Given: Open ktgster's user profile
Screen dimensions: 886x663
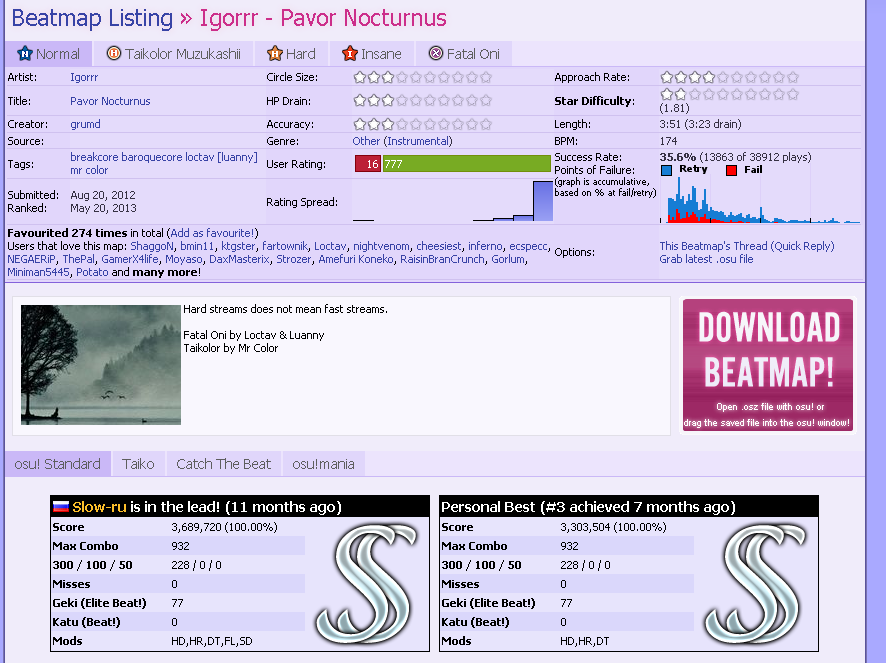Looking at the screenshot, I should pos(238,246).
